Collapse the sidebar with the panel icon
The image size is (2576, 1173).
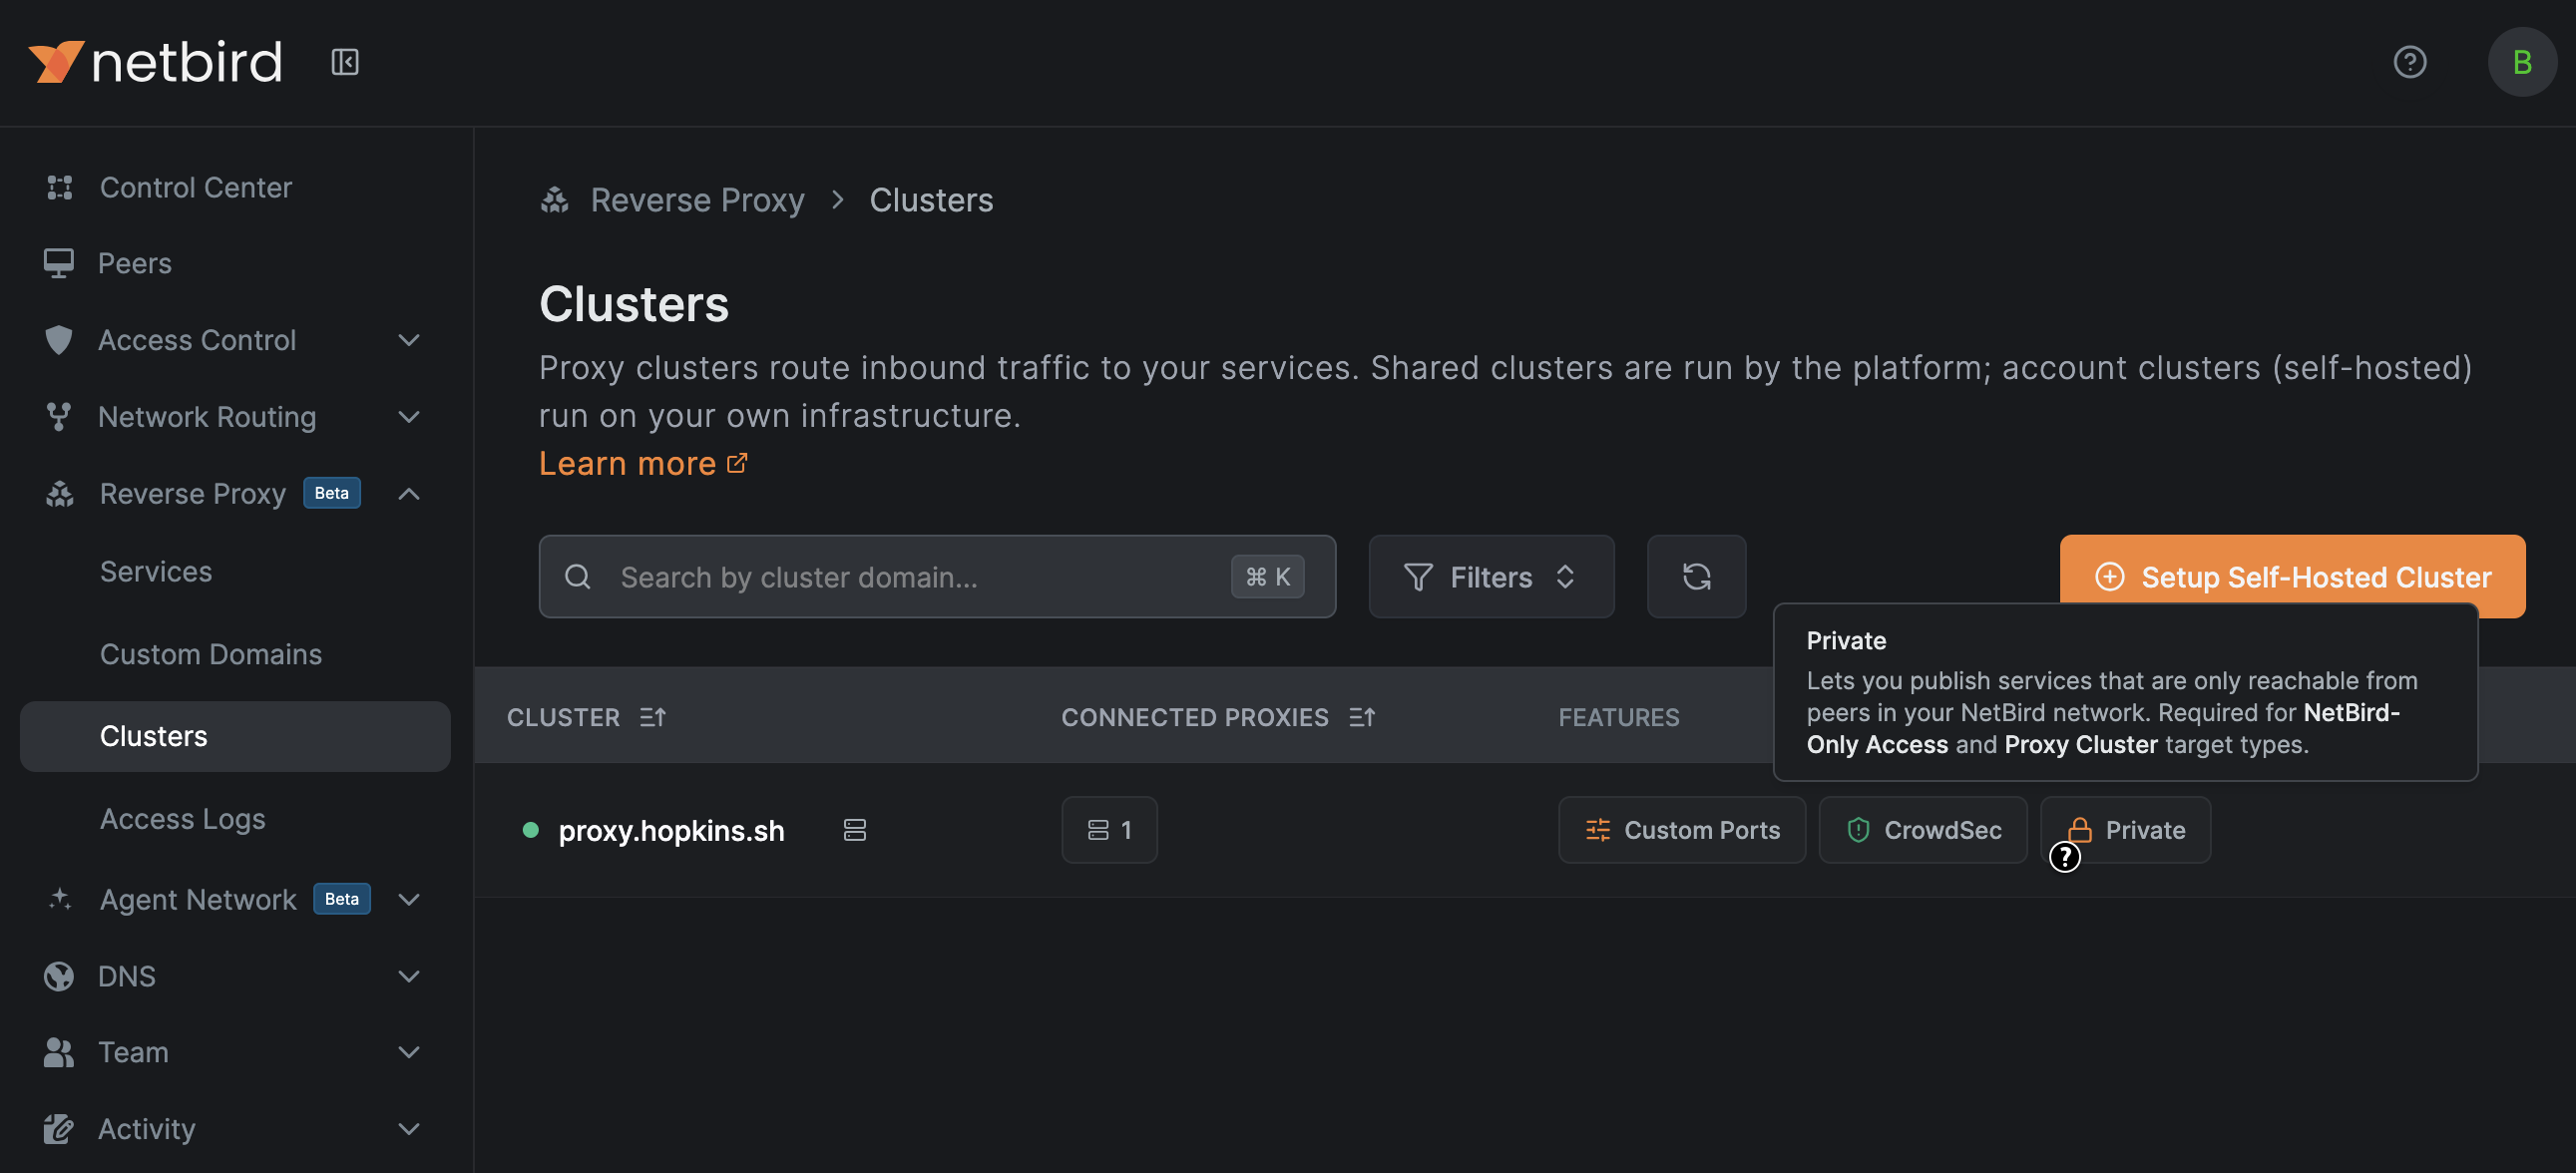pos(345,62)
